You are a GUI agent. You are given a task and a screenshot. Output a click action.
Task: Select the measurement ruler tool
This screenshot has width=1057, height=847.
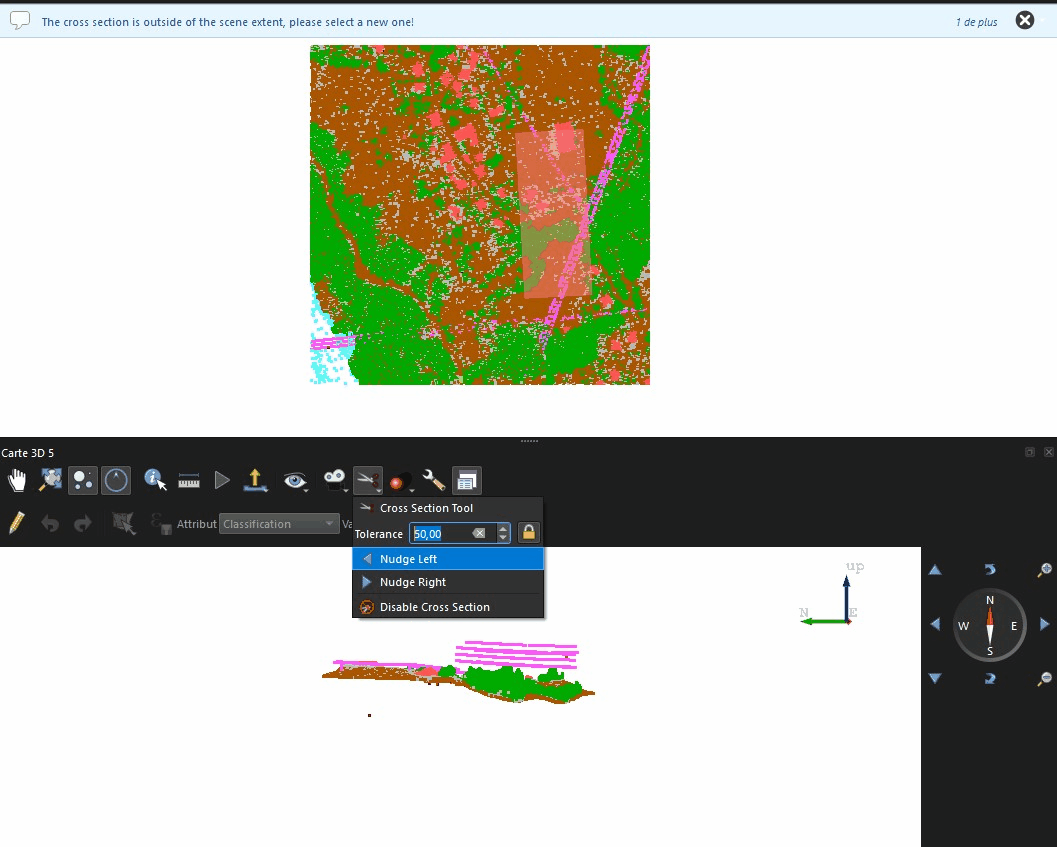189,481
